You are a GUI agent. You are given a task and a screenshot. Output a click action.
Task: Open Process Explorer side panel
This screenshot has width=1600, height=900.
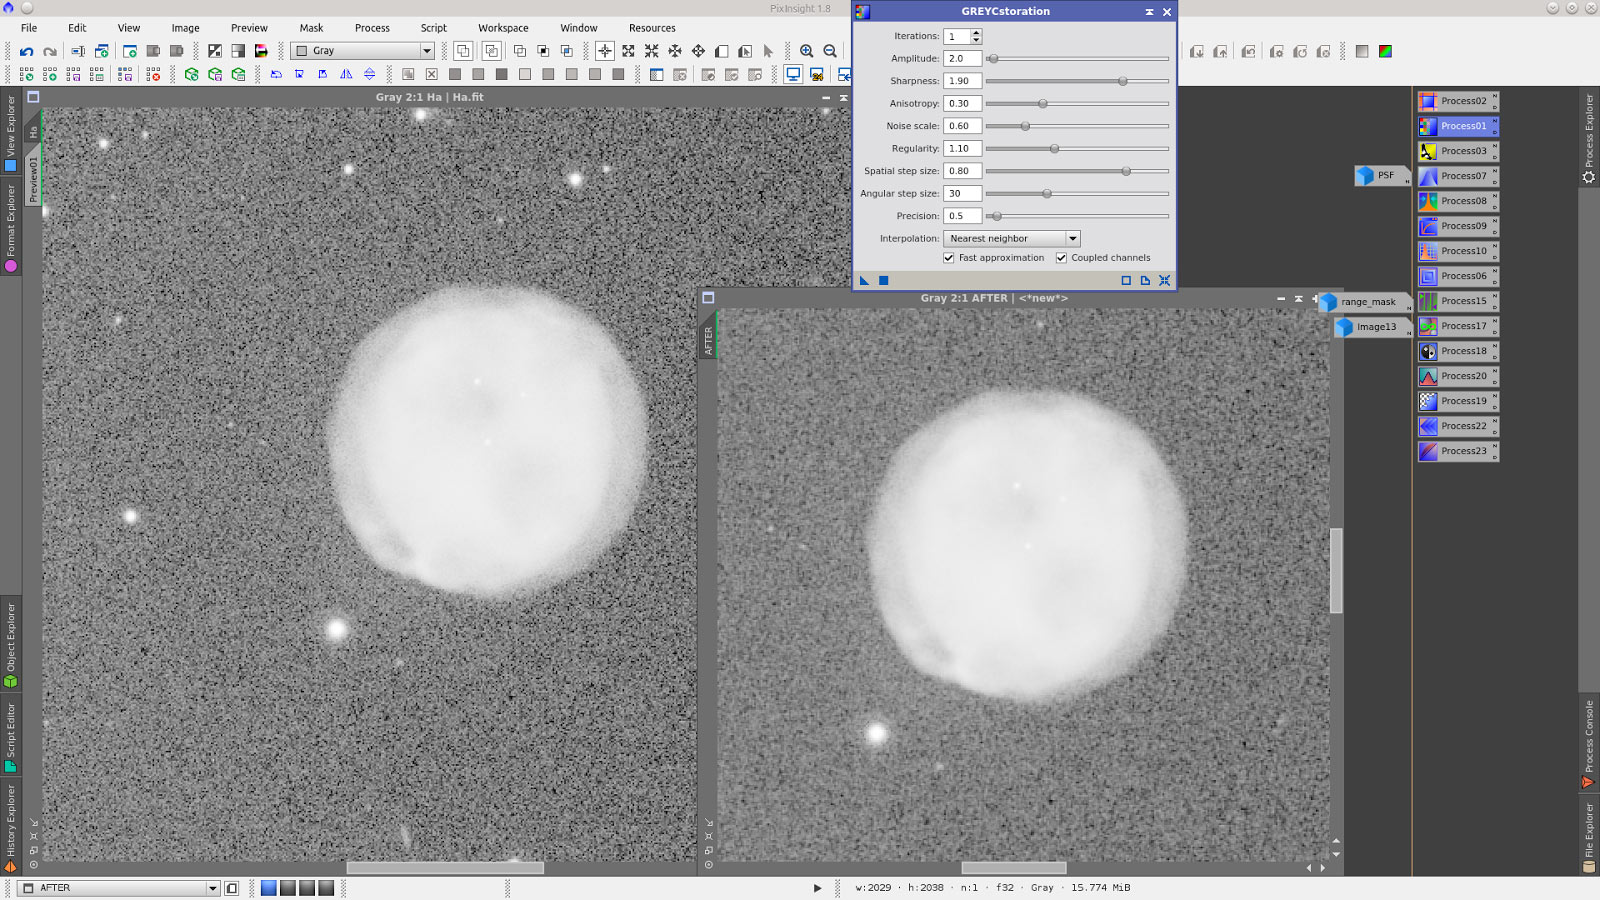(x=1589, y=138)
